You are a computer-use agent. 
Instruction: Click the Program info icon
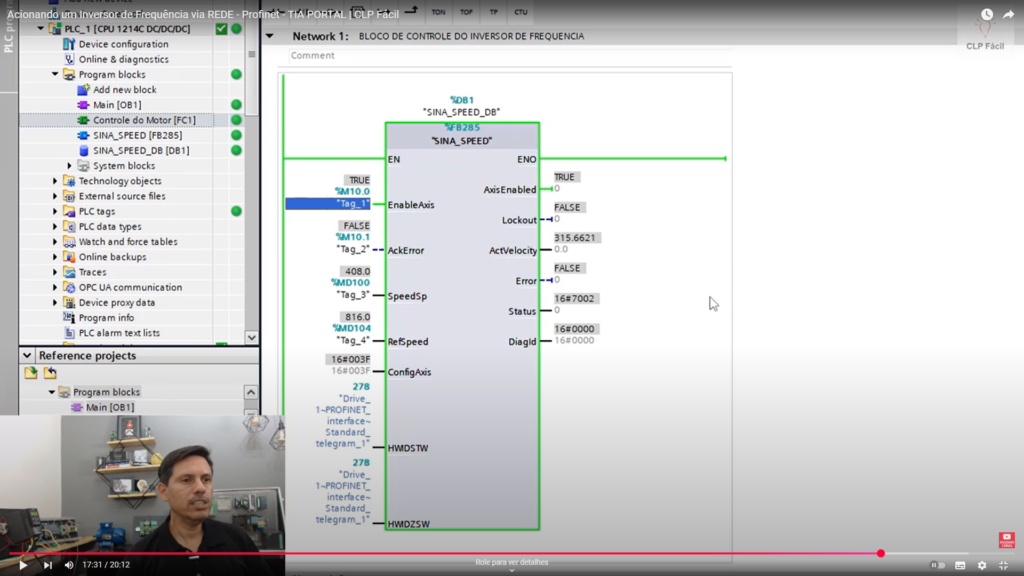click(x=69, y=317)
